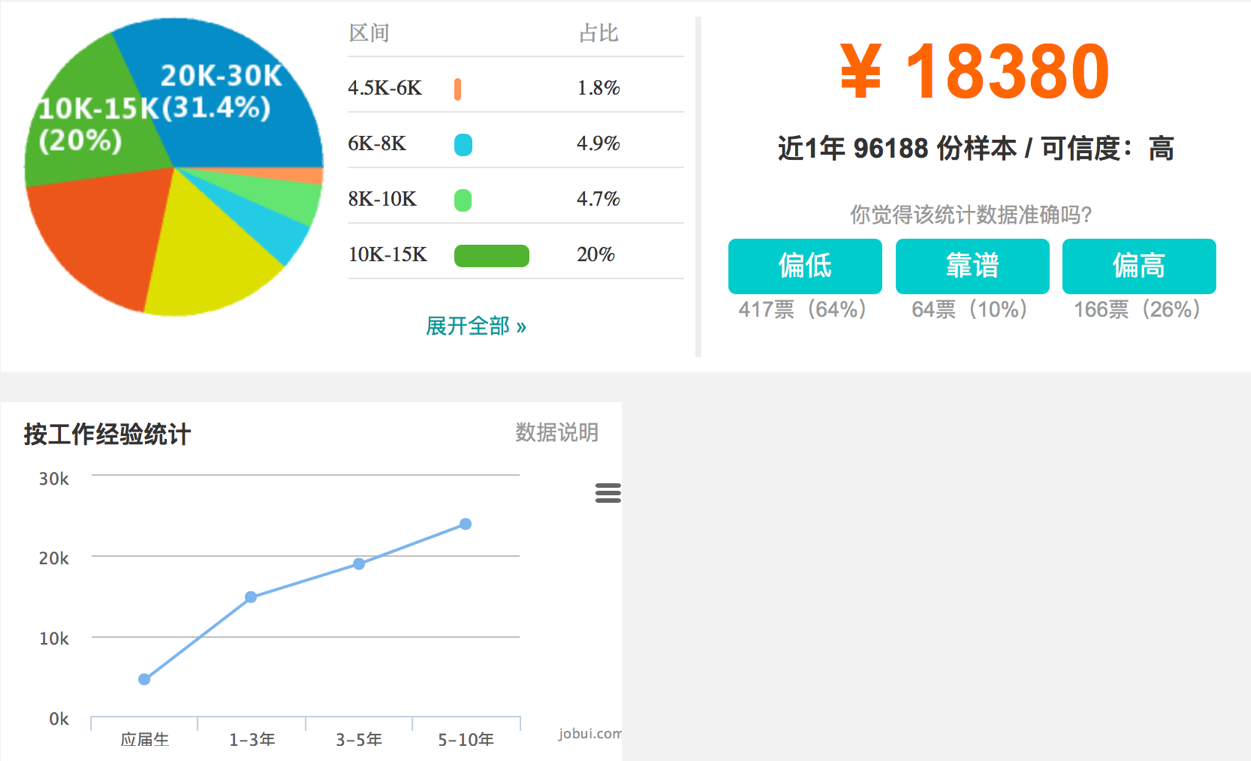Image resolution: width=1251 pixels, height=761 pixels.
Task: Click the cyan bar for 6K-8K
Action: coord(463,145)
